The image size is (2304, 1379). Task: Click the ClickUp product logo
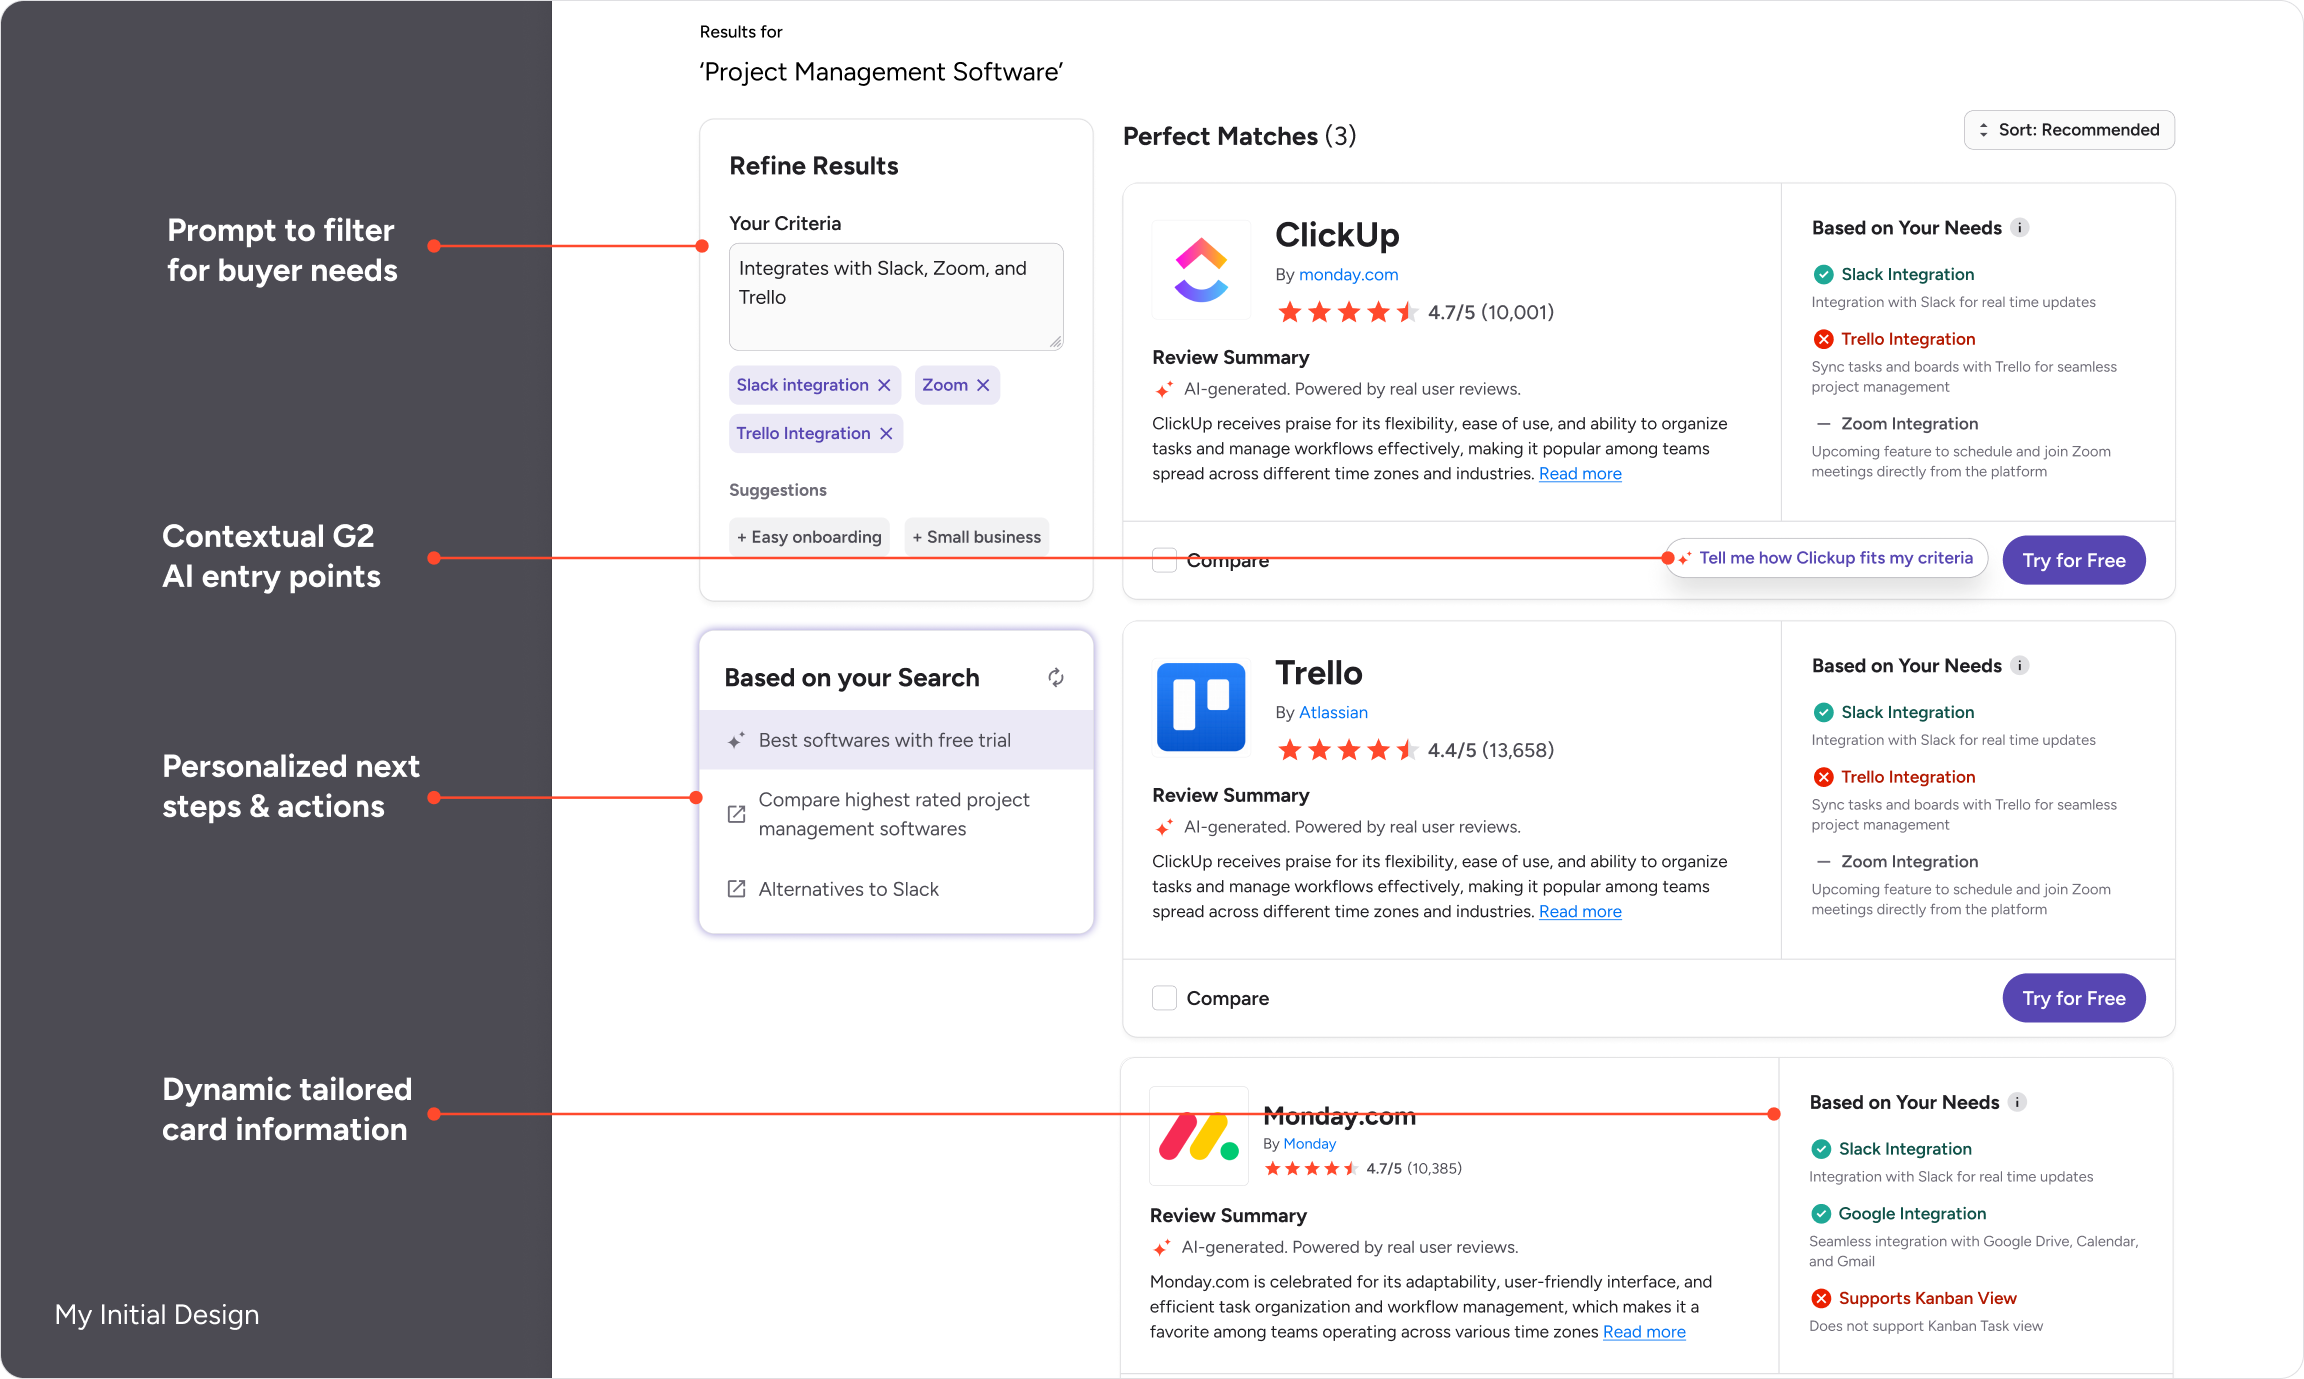[x=1201, y=270]
